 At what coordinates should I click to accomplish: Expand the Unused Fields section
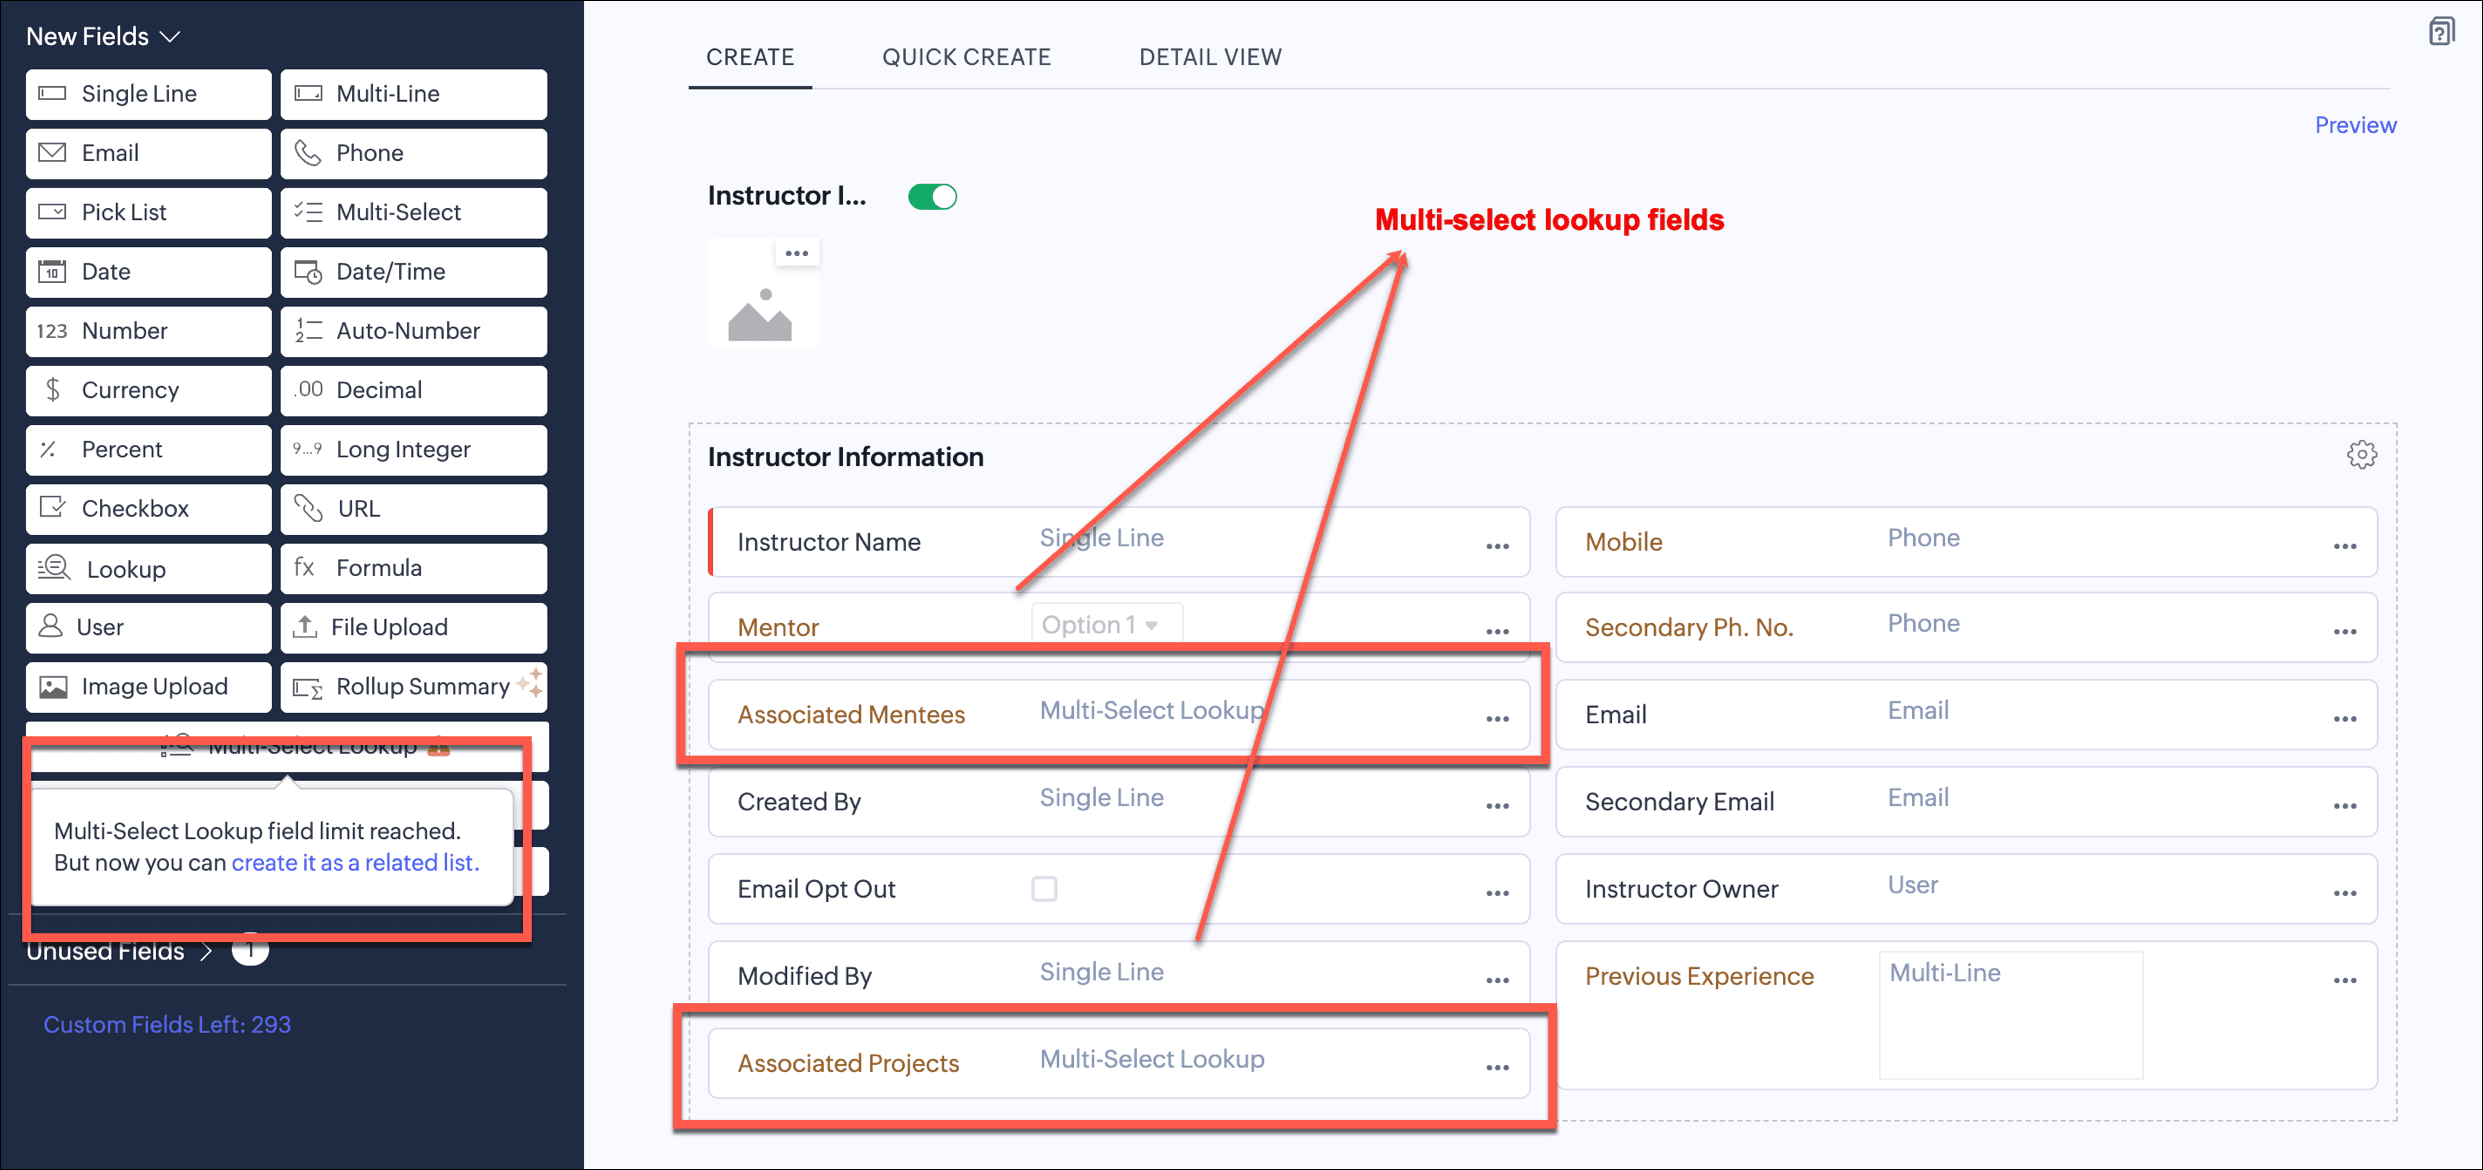coord(119,951)
